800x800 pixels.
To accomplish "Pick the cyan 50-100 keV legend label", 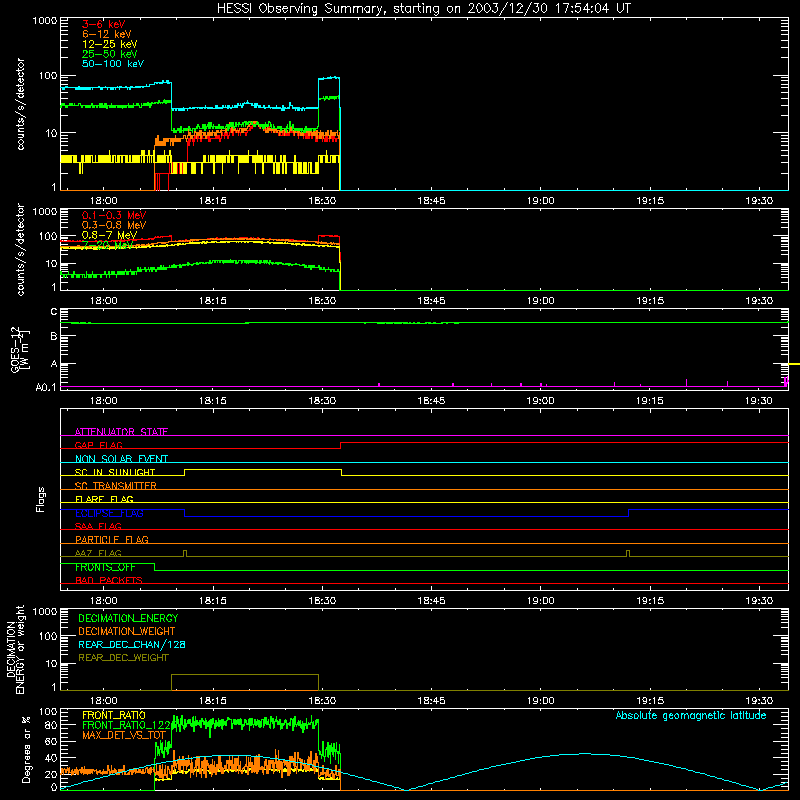I will (113, 64).
